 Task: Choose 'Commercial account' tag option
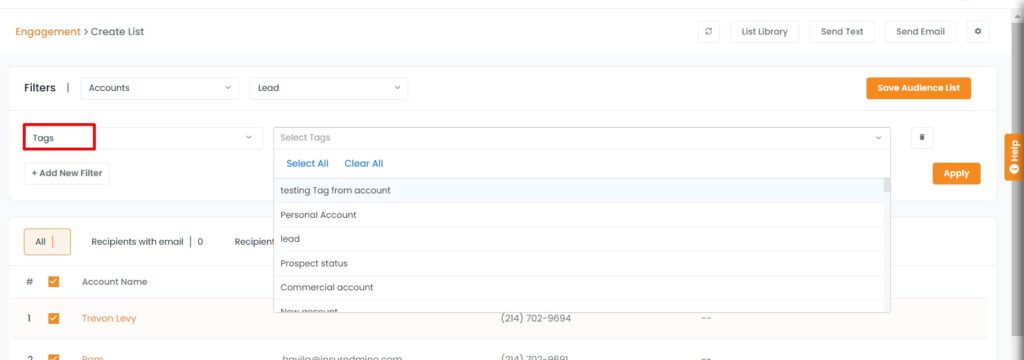pos(579,287)
